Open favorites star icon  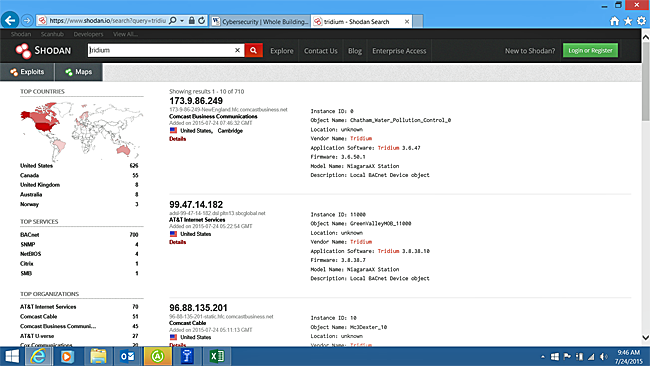tap(628, 21)
